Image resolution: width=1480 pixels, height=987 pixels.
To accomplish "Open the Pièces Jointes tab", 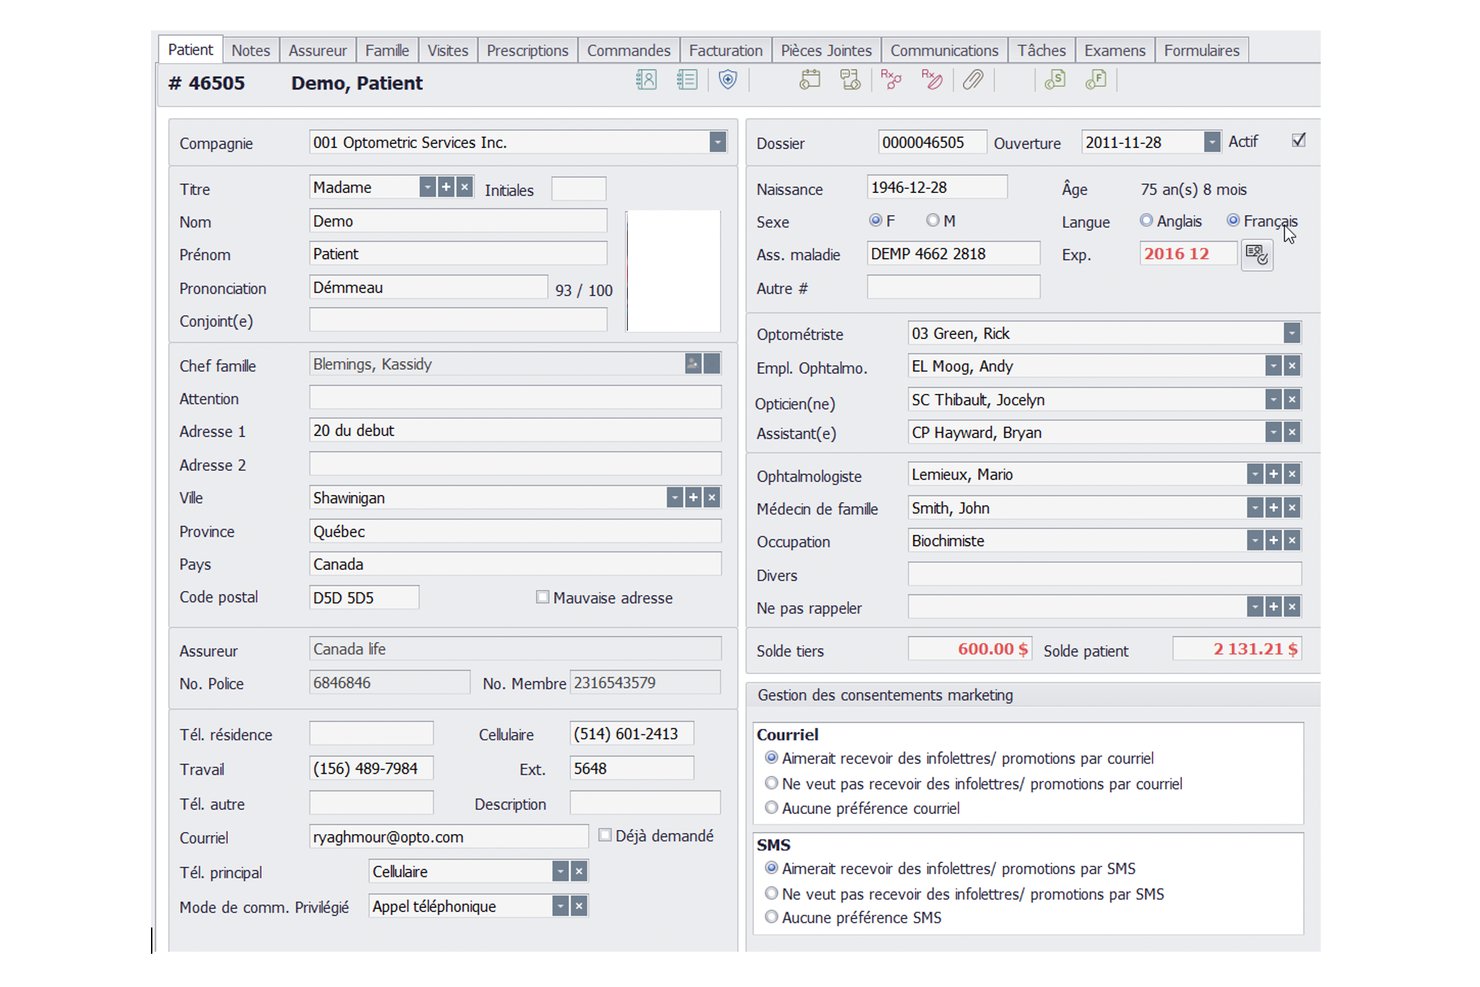I will (x=826, y=50).
